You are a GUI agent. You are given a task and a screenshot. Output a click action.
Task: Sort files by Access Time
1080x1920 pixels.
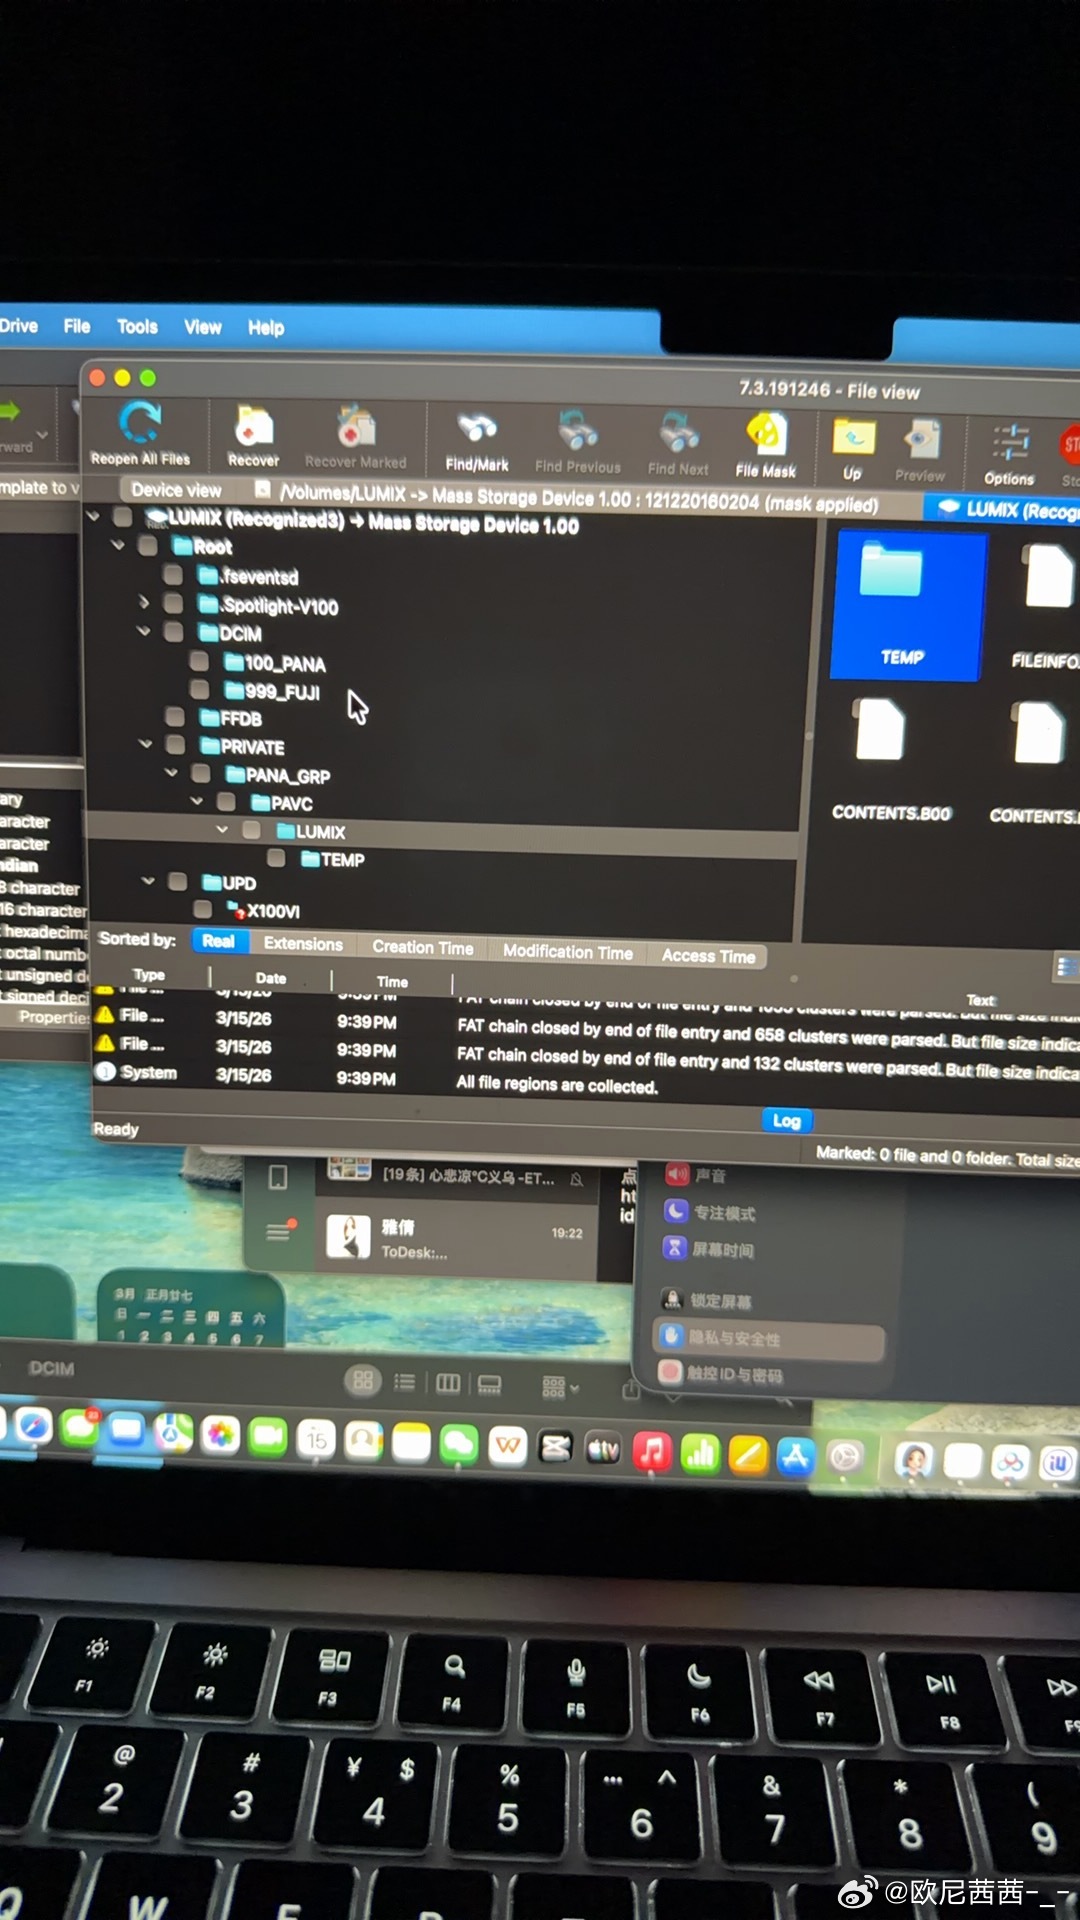coord(708,956)
